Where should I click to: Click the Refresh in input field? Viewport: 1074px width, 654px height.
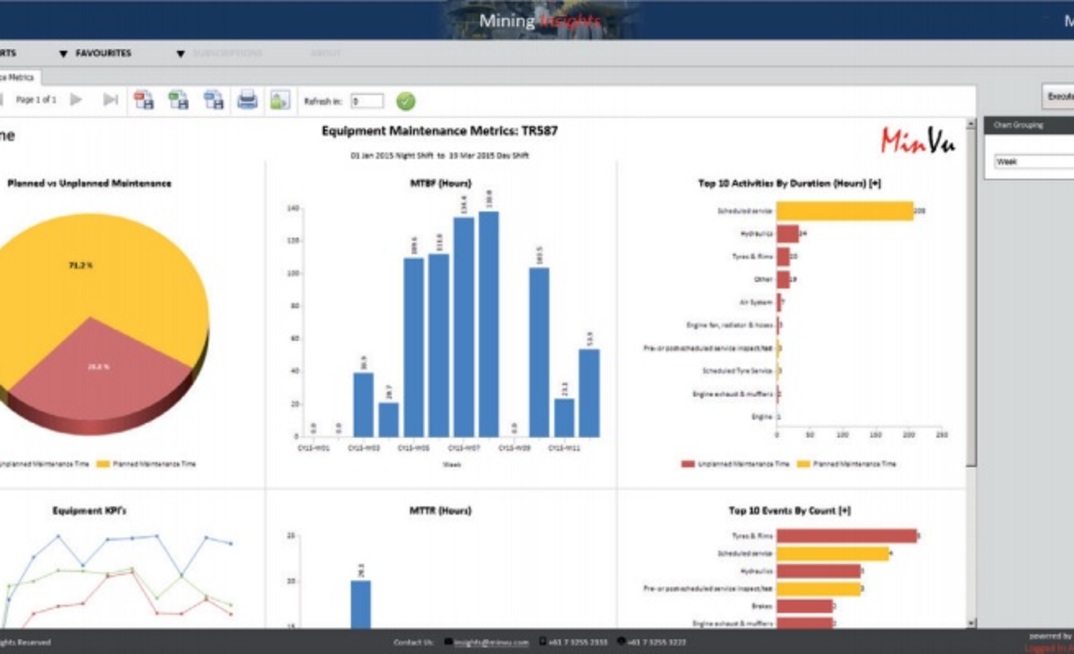tap(367, 101)
